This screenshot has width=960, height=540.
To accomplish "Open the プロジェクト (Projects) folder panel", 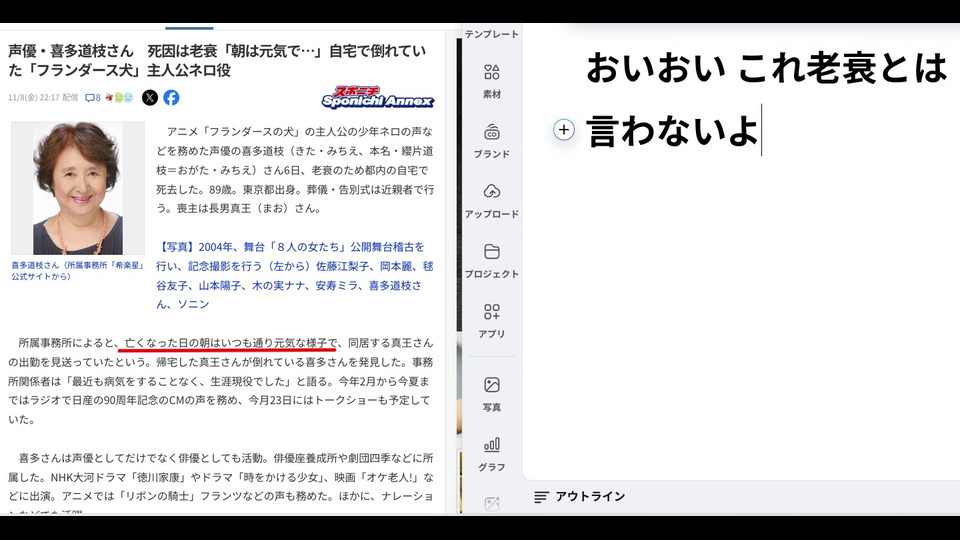I will [x=492, y=261].
